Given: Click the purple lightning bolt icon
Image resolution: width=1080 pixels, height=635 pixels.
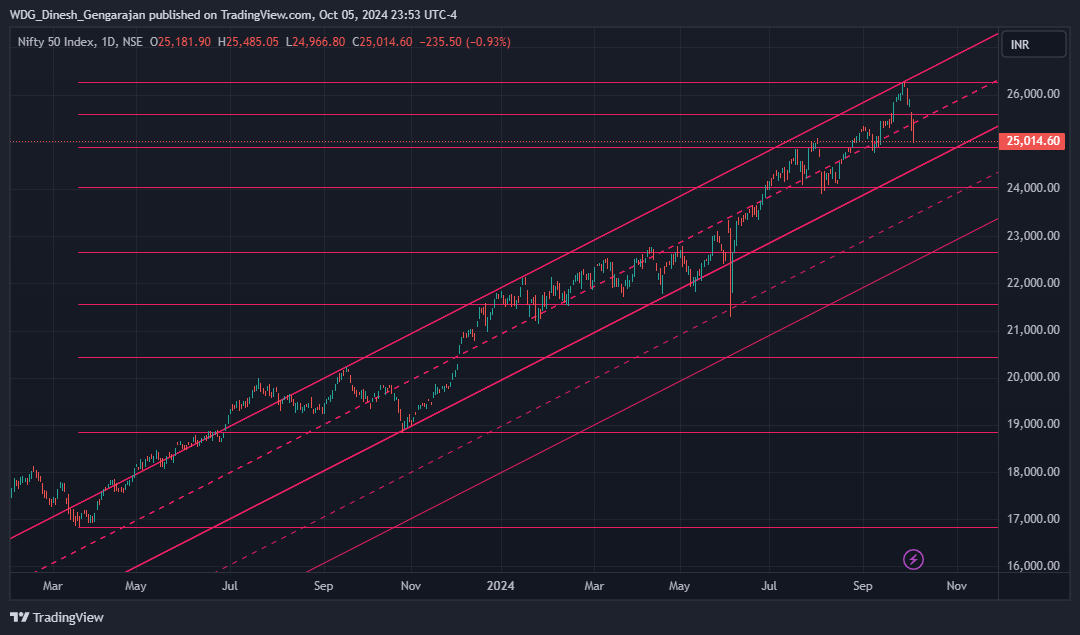Looking at the screenshot, I should (x=913, y=559).
